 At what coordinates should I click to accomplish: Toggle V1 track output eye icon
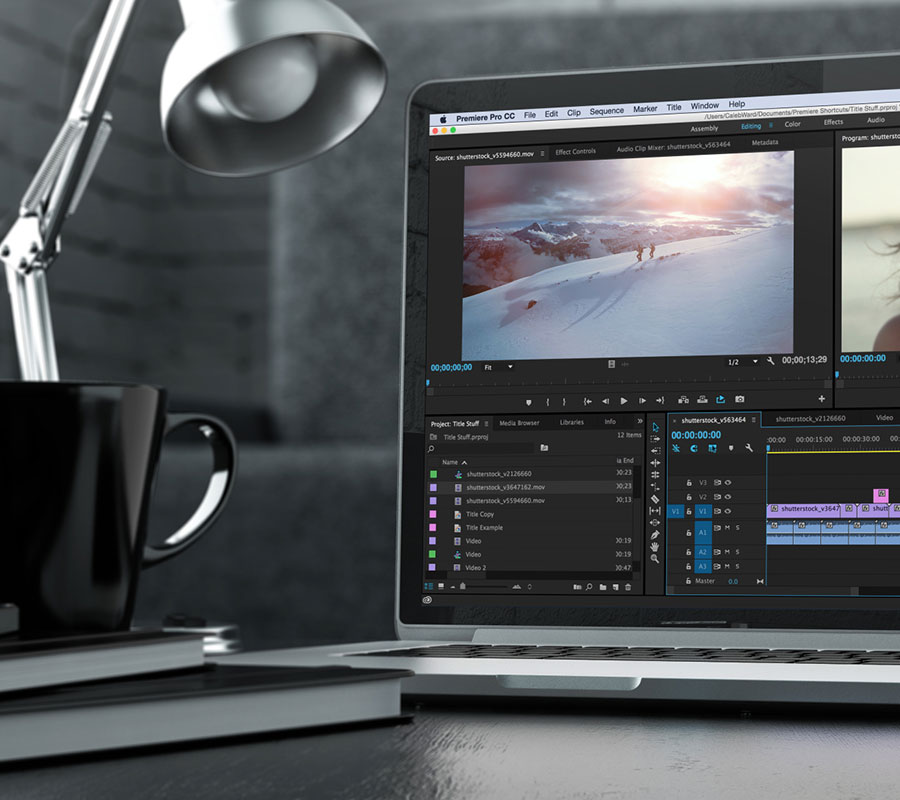[727, 510]
